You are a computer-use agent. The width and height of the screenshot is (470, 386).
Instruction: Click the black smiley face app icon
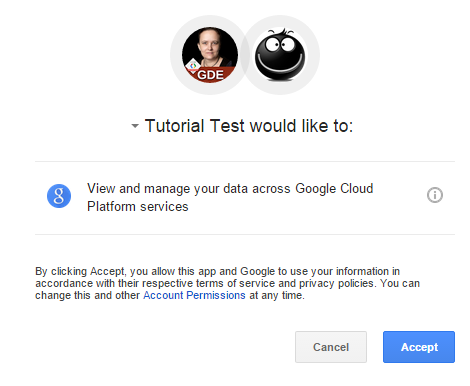280,55
